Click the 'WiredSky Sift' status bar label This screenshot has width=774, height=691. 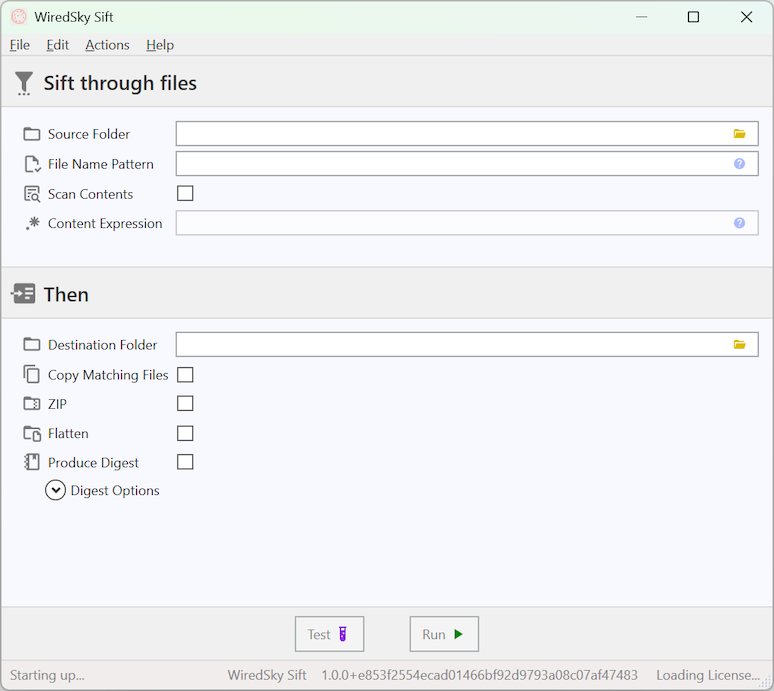267,675
